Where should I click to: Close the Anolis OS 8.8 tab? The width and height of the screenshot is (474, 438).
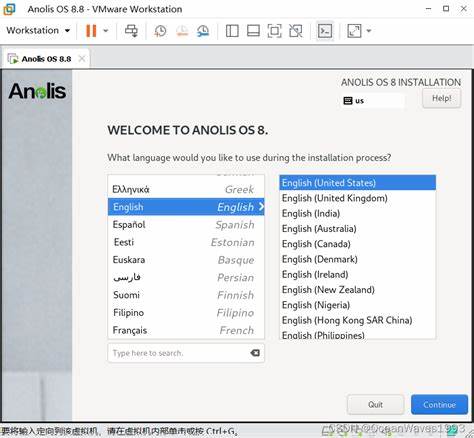click(x=82, y=59)
